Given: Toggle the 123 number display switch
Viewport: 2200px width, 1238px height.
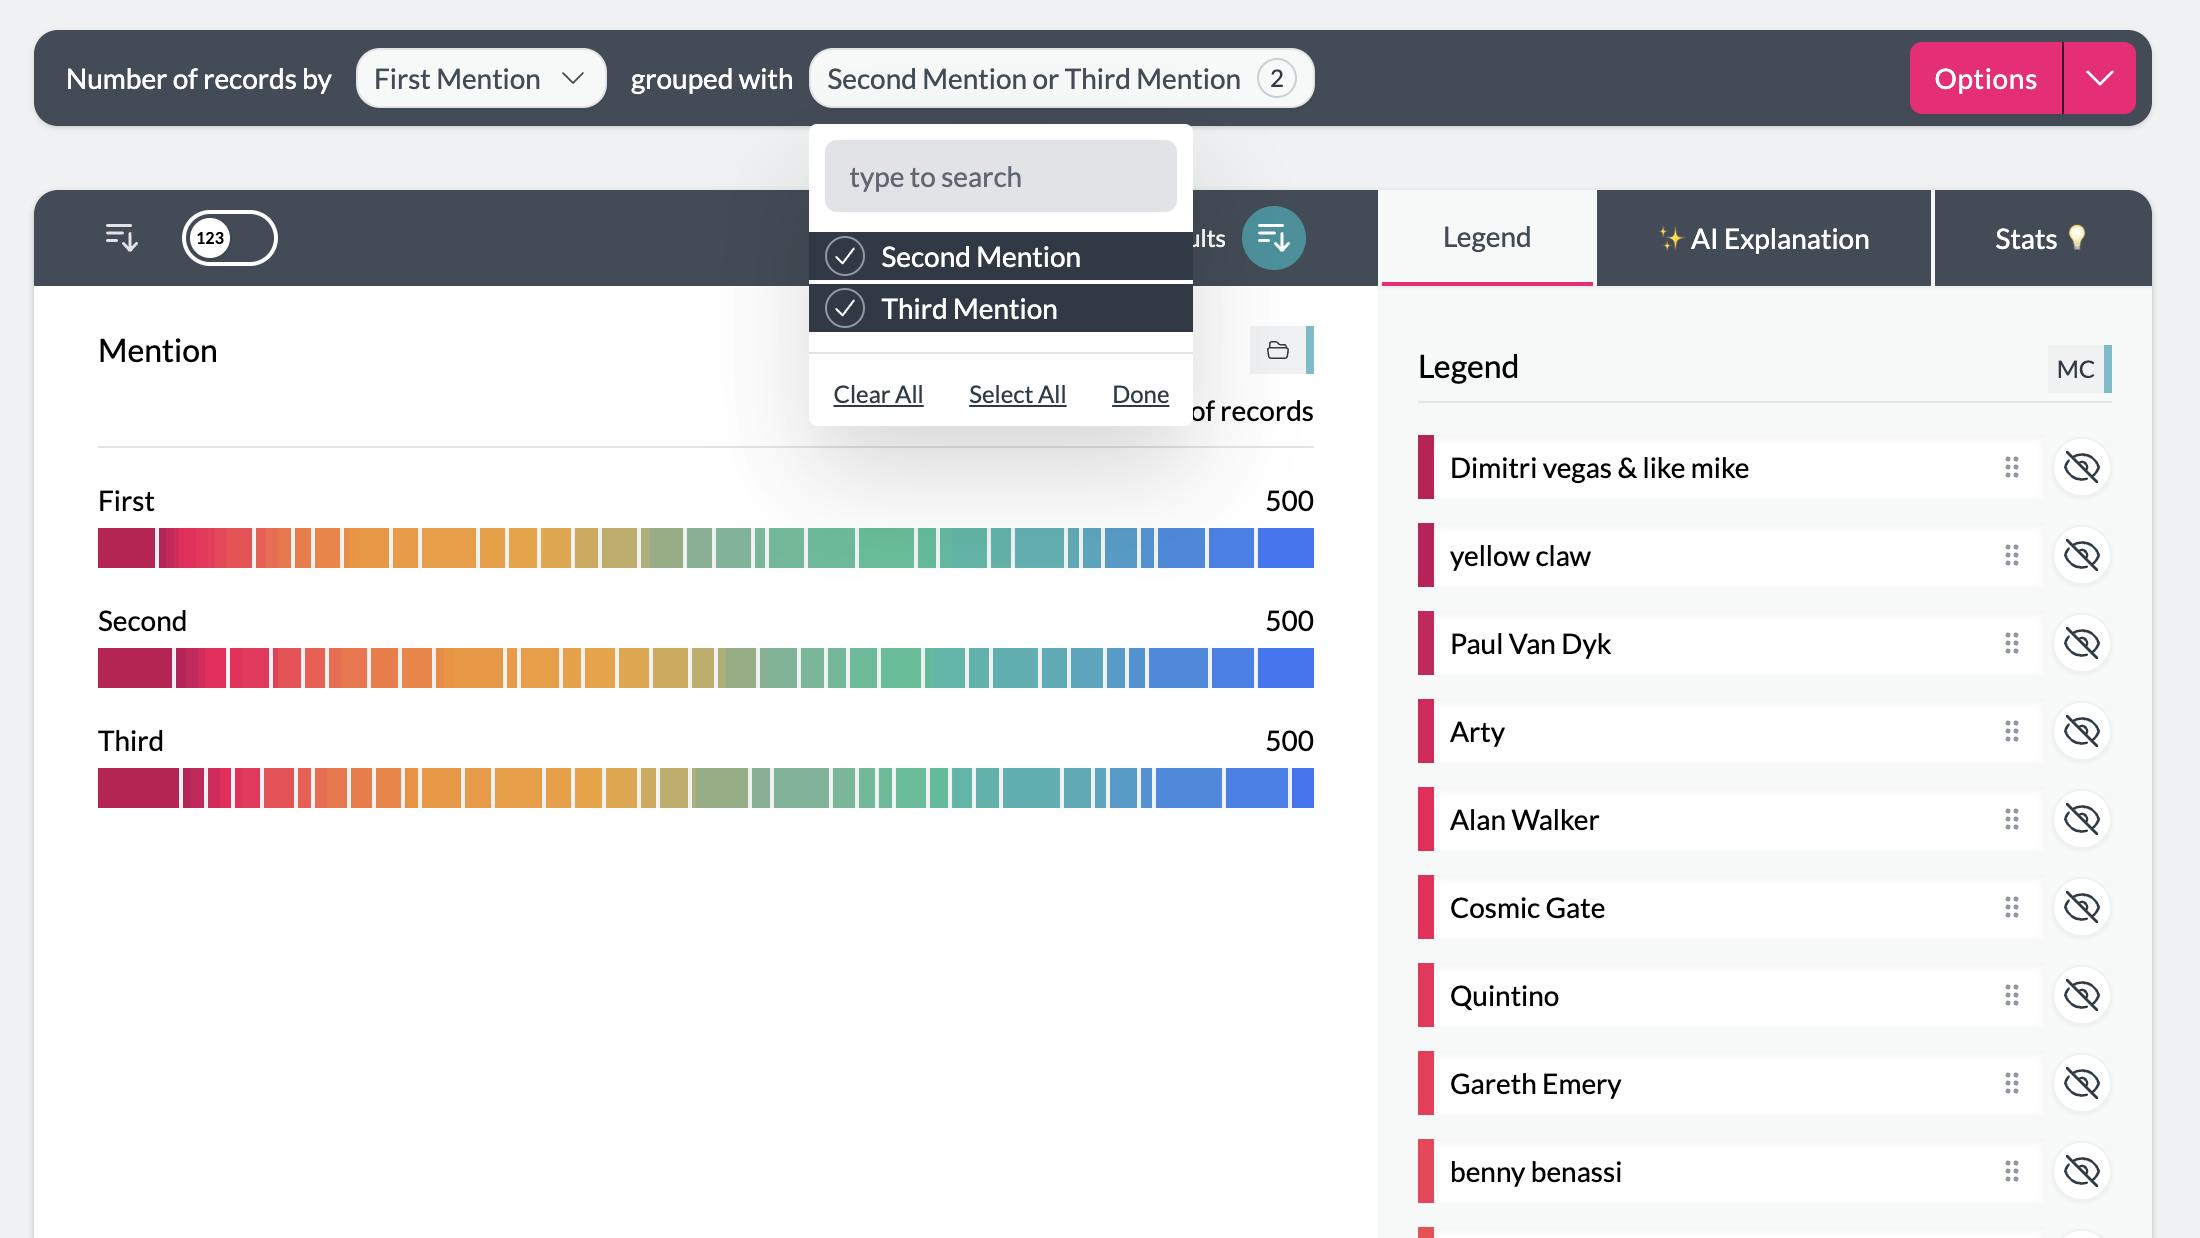Looking at the screenshot, I should pyautogui.click(x=229, y=238).
